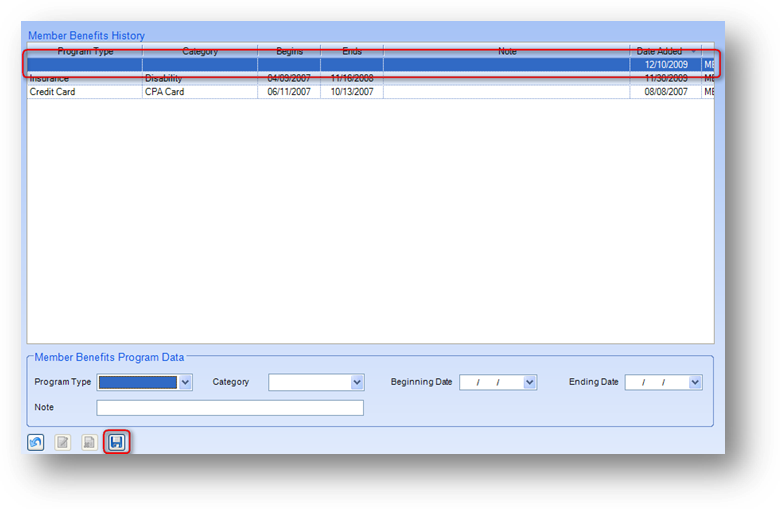Click the disabled new record document icon
780x509 pixels.
tap(90, 442)
